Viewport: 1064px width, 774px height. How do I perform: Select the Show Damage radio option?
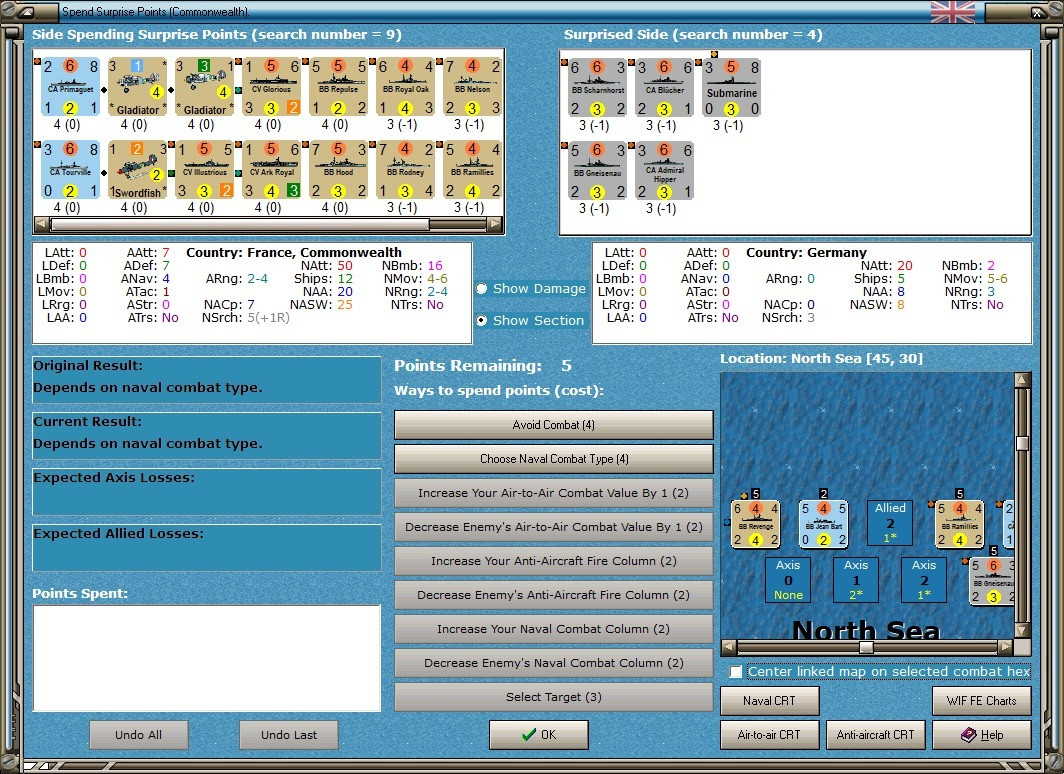coord(482,289)
